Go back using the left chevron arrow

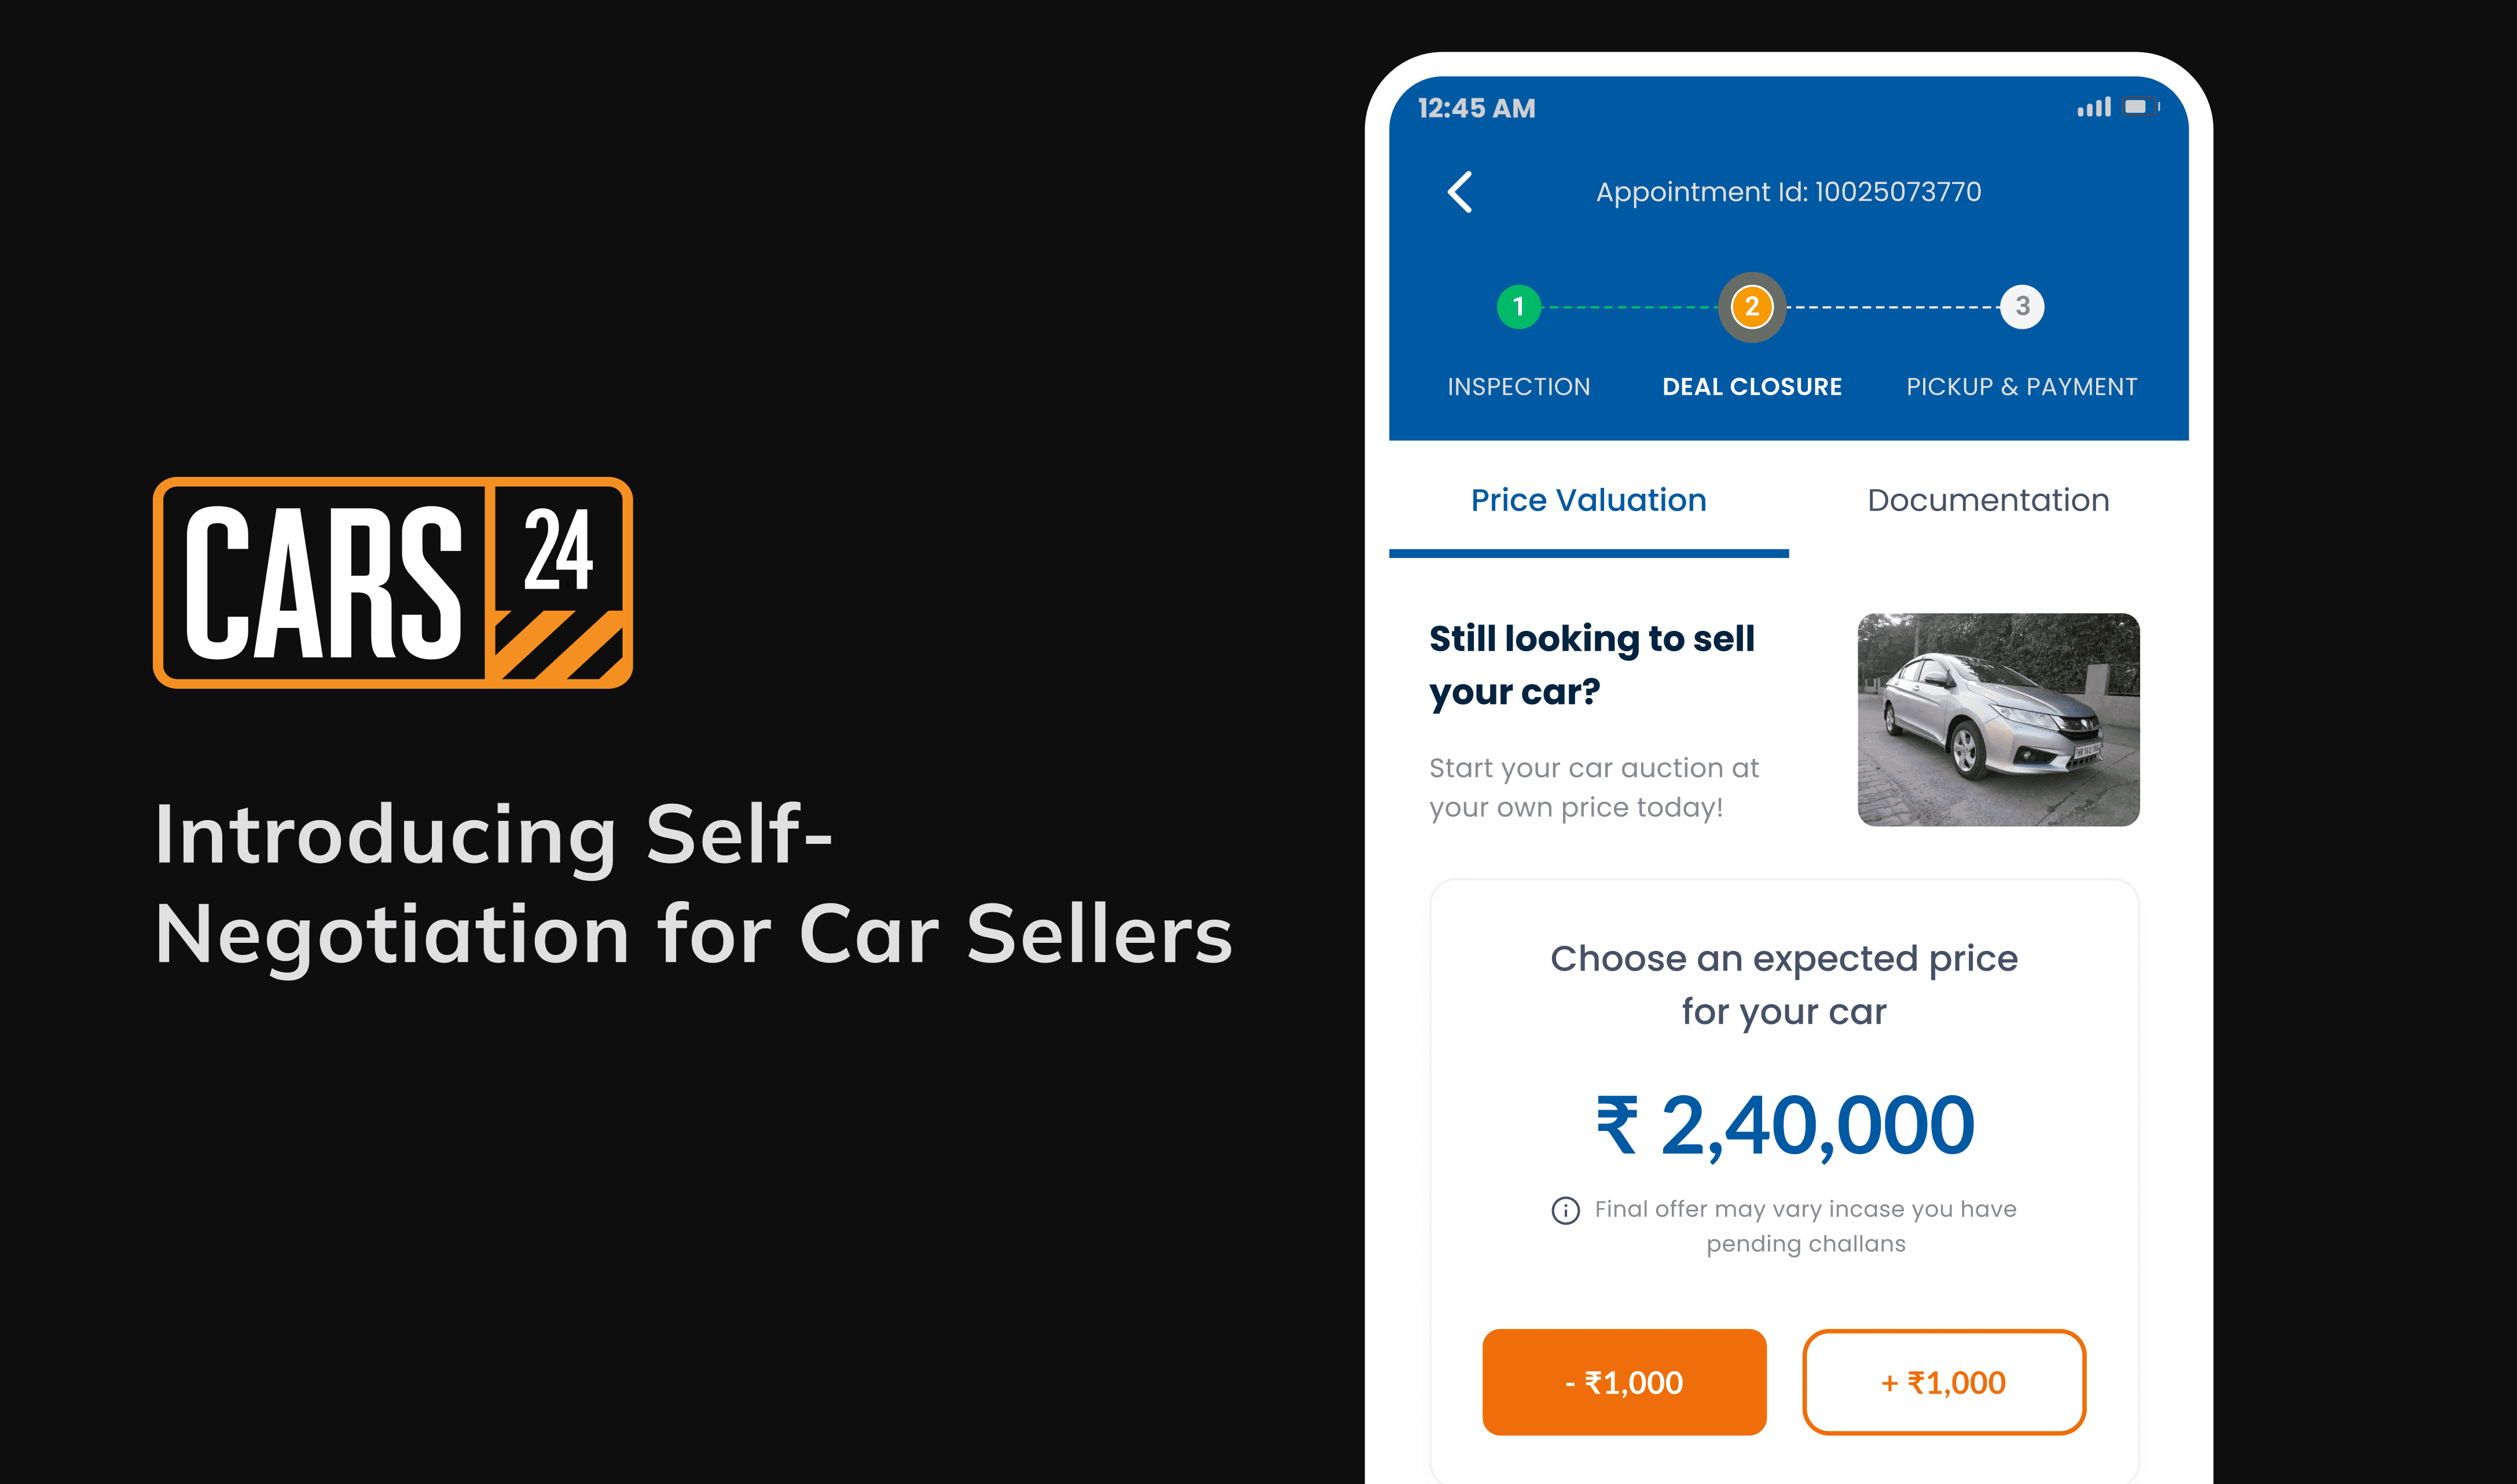tap(1460, 192)
